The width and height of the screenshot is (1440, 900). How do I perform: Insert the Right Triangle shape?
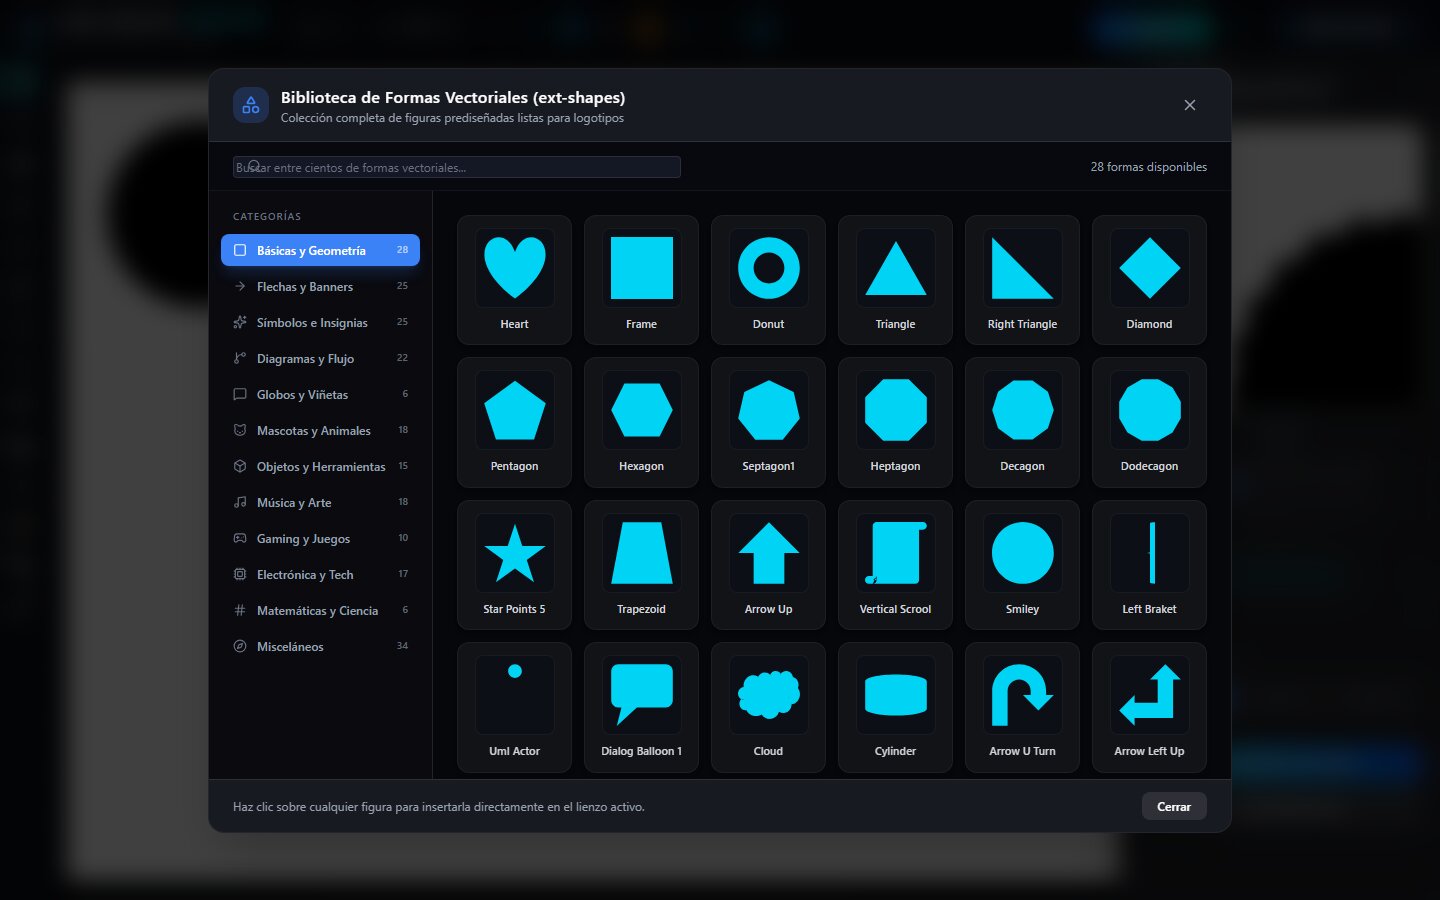click(1022, 280)
